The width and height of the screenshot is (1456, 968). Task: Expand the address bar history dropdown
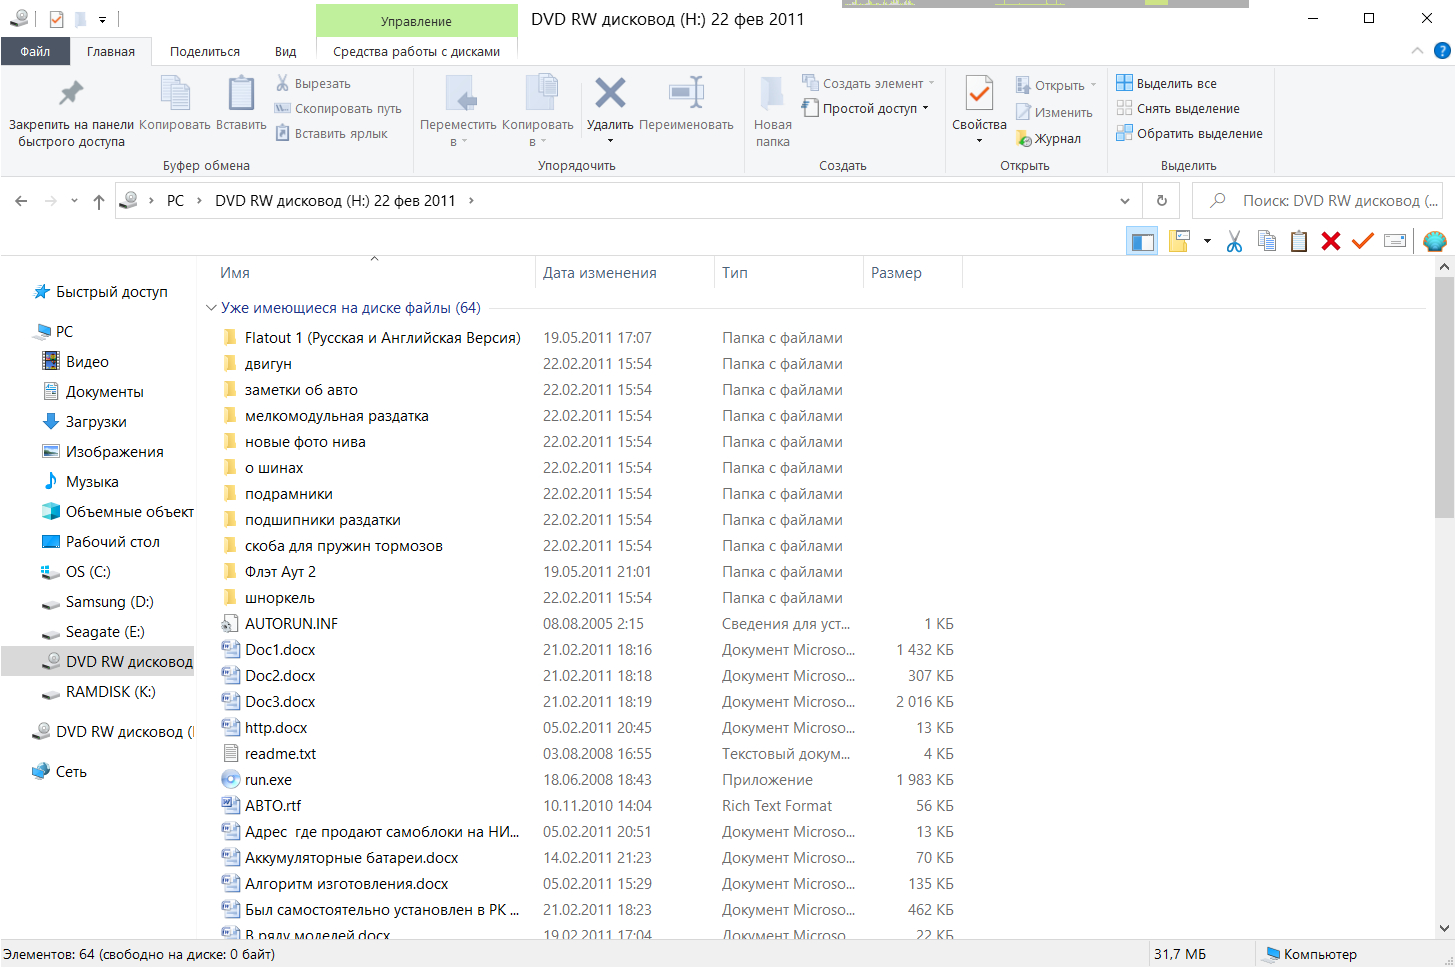1125,201
